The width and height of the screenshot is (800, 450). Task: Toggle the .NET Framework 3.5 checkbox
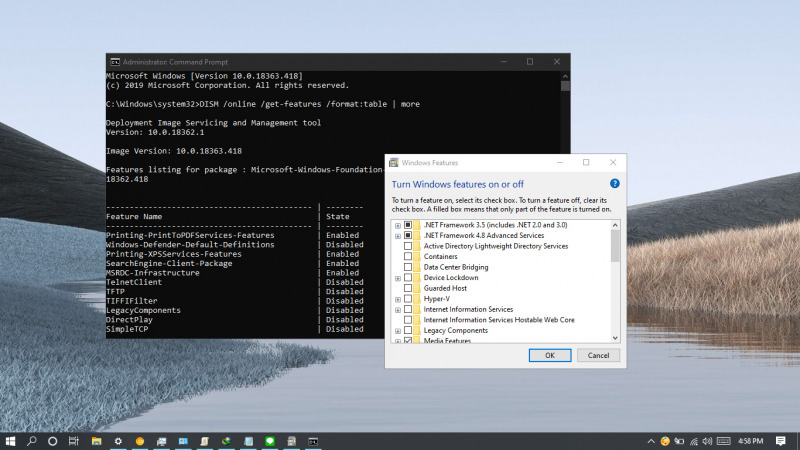[x=408, y=225]
